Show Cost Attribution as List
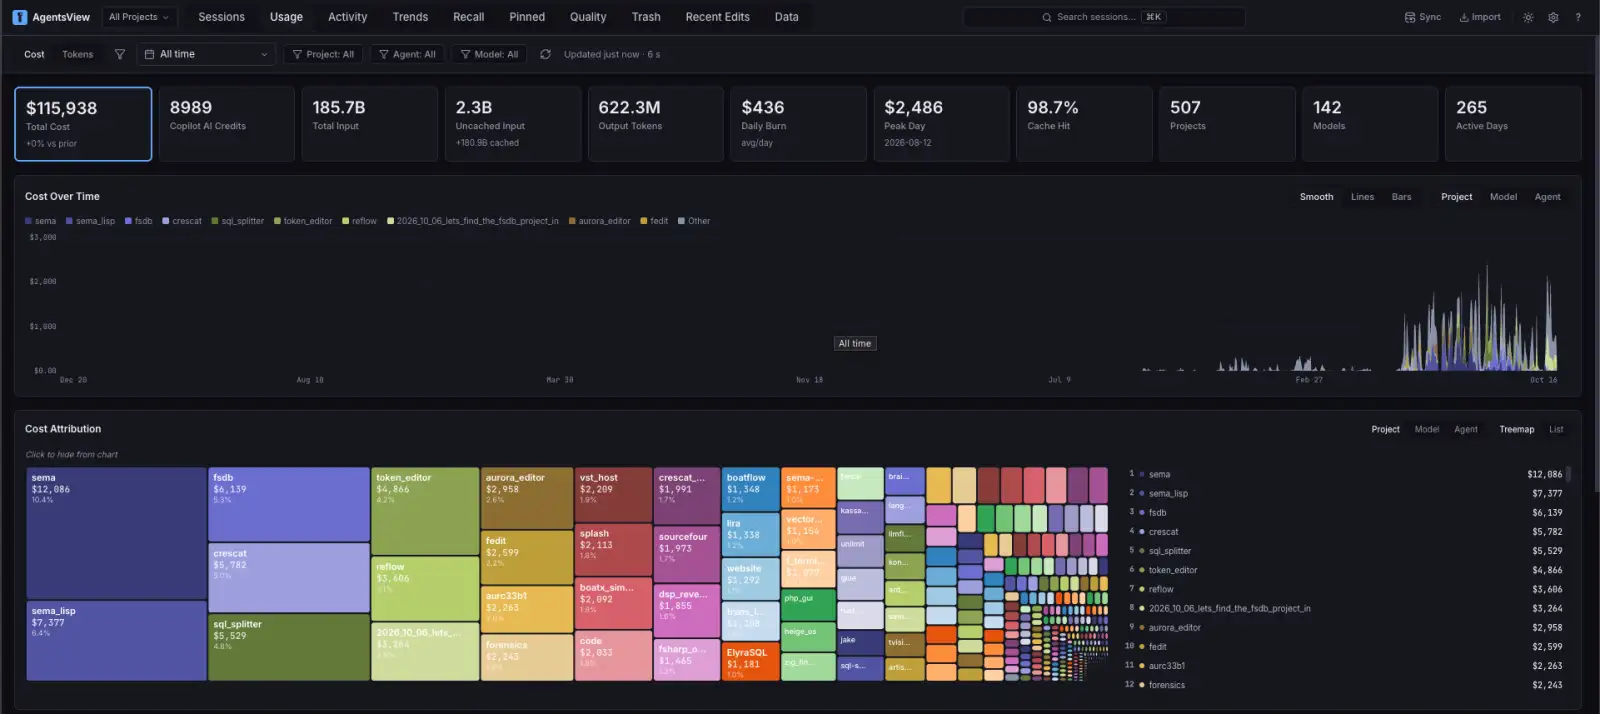Viewport: 1600px width, 714px height. click(1556, 429)
